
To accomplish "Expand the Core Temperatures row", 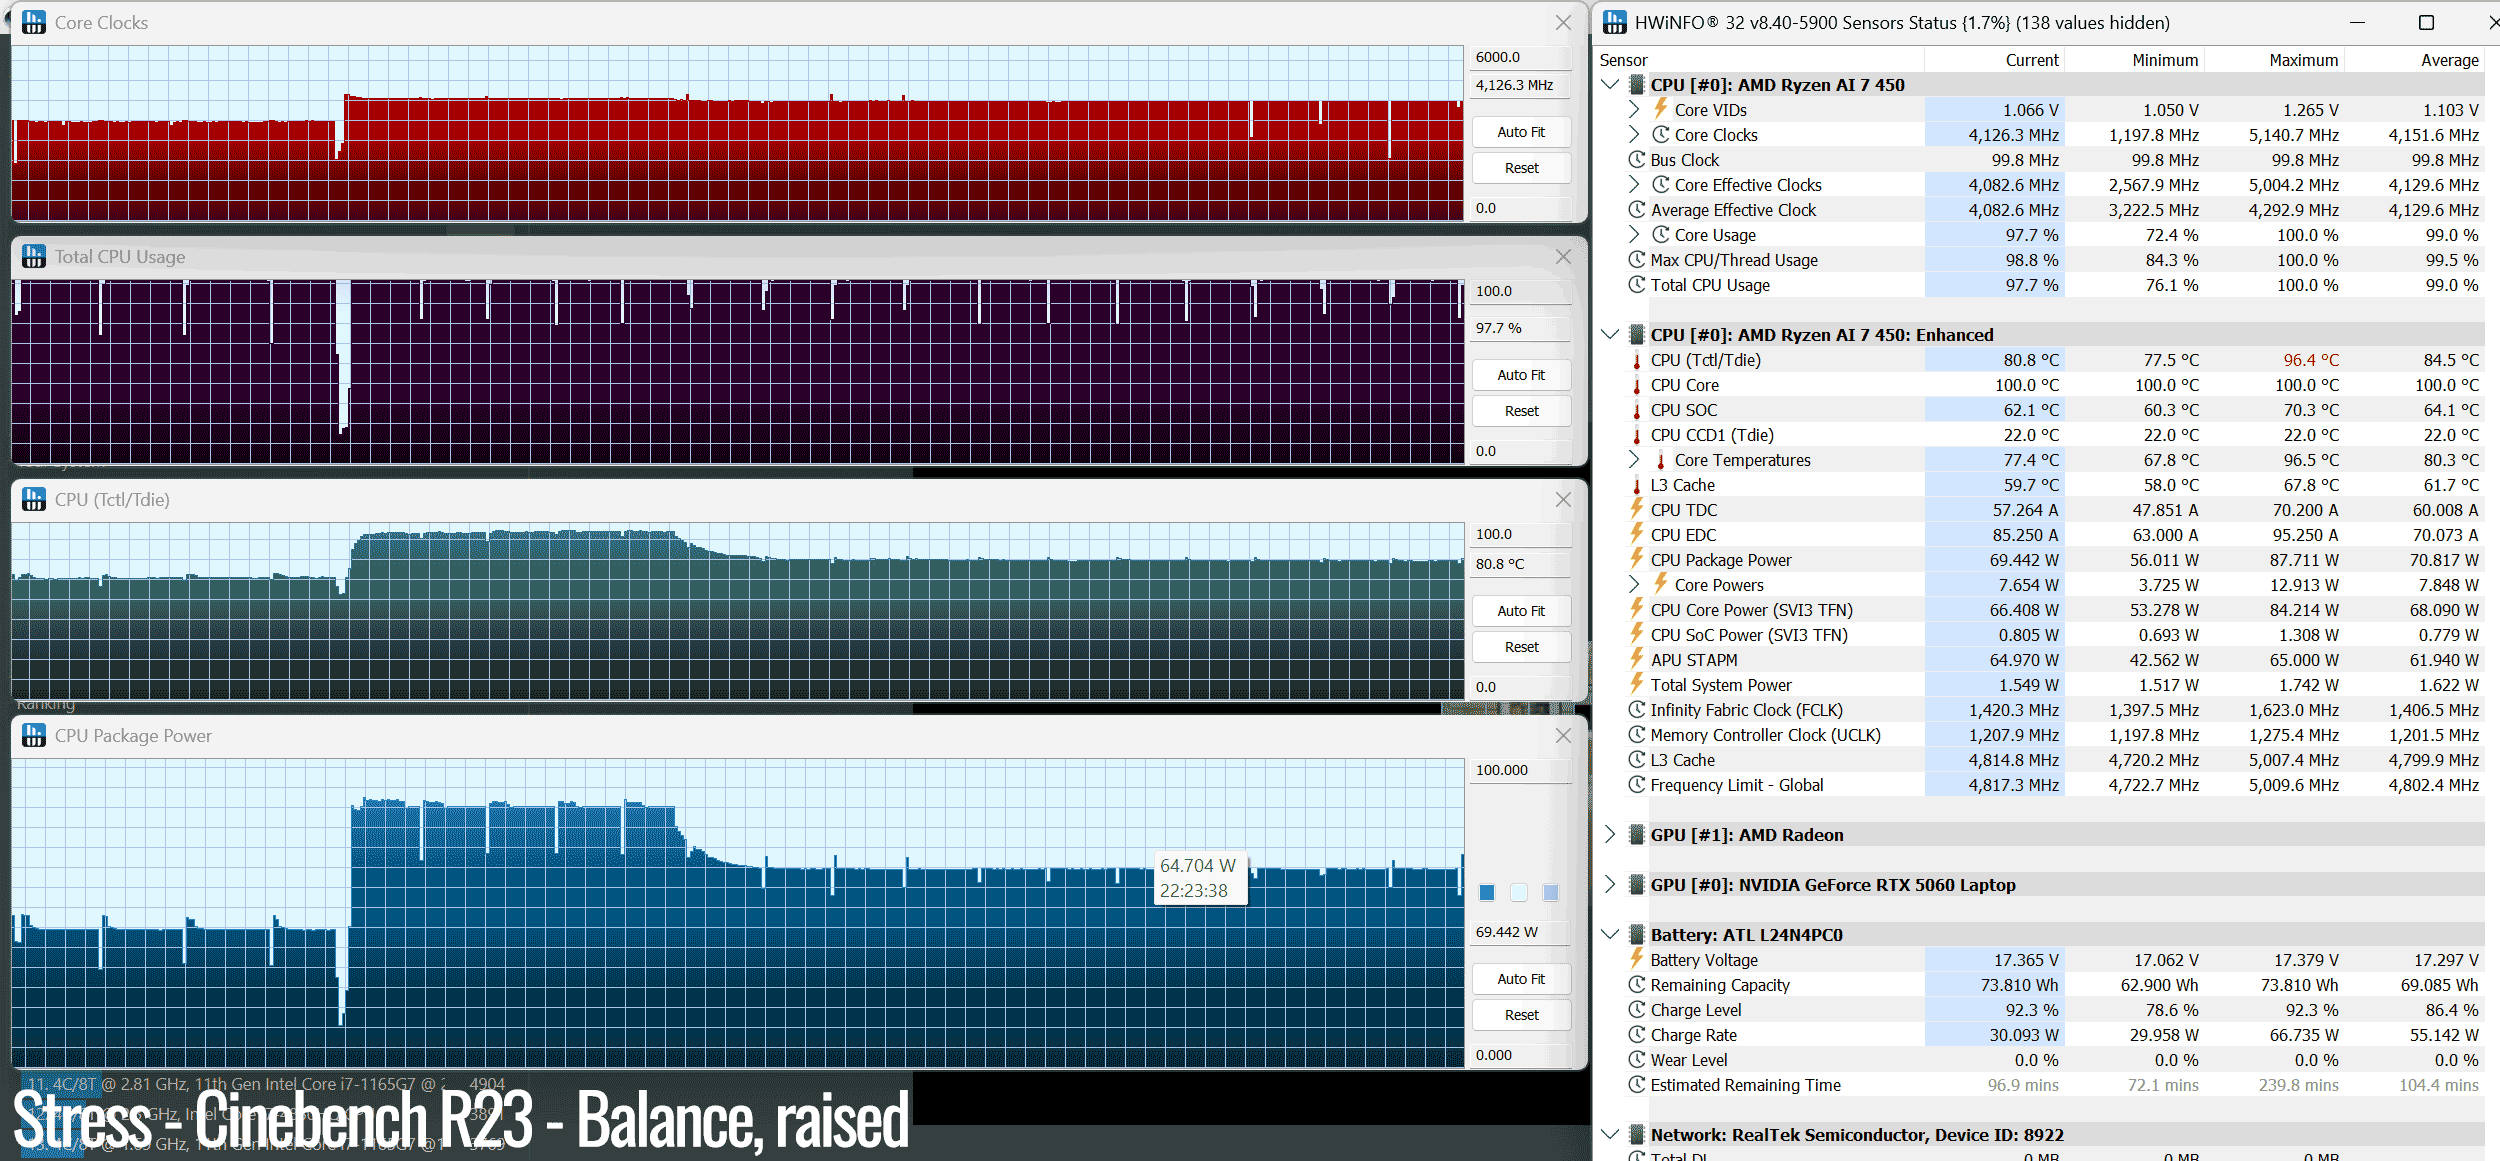I will coord(1634,459).
